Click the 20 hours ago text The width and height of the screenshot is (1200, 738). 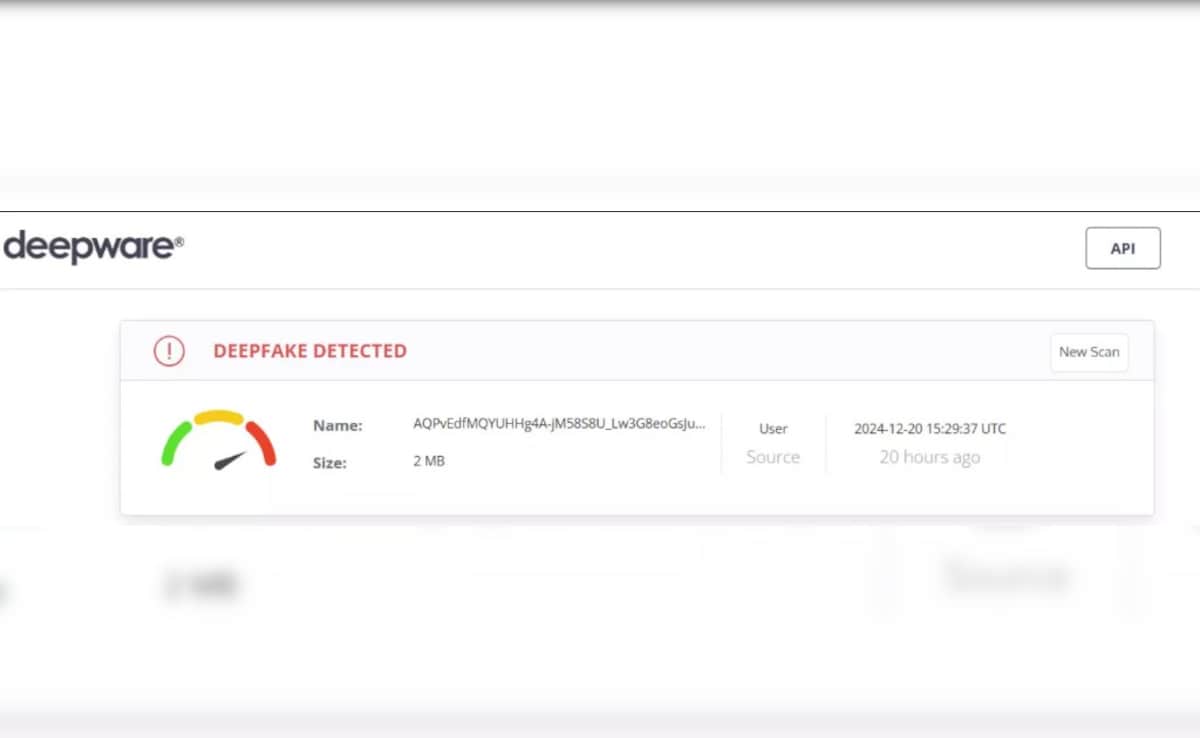click(x=929, y=458)
